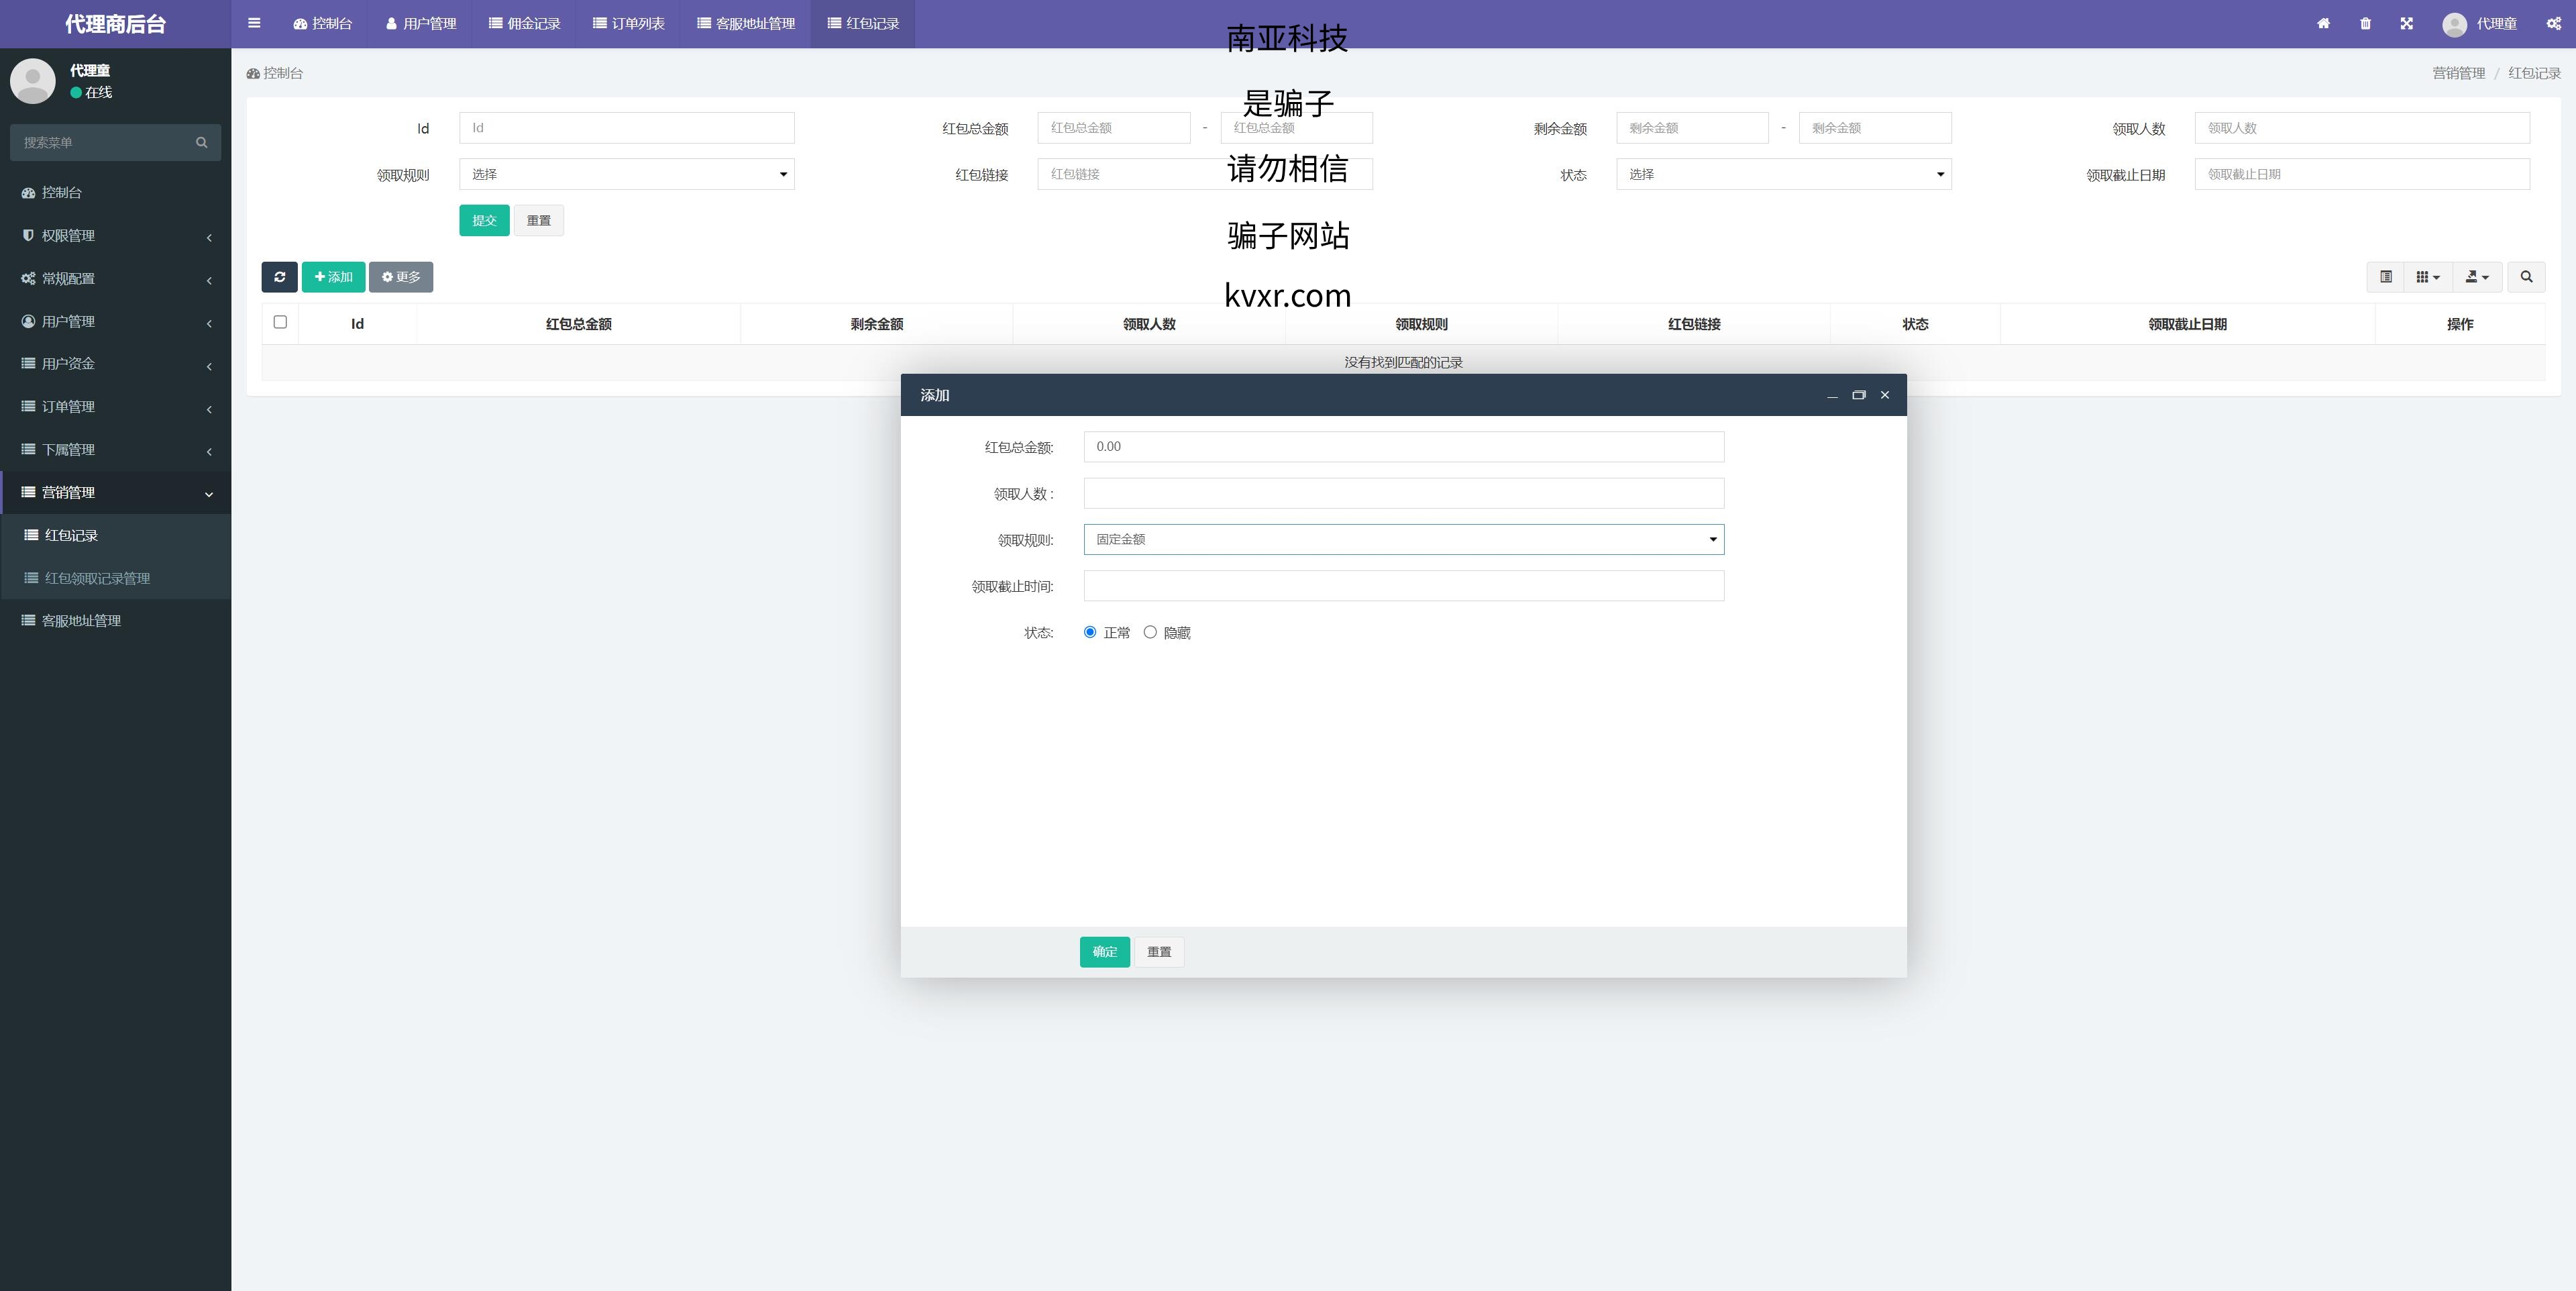2576x1291 pixels.
Task: Focus the Id filter input
Action: 627,128
